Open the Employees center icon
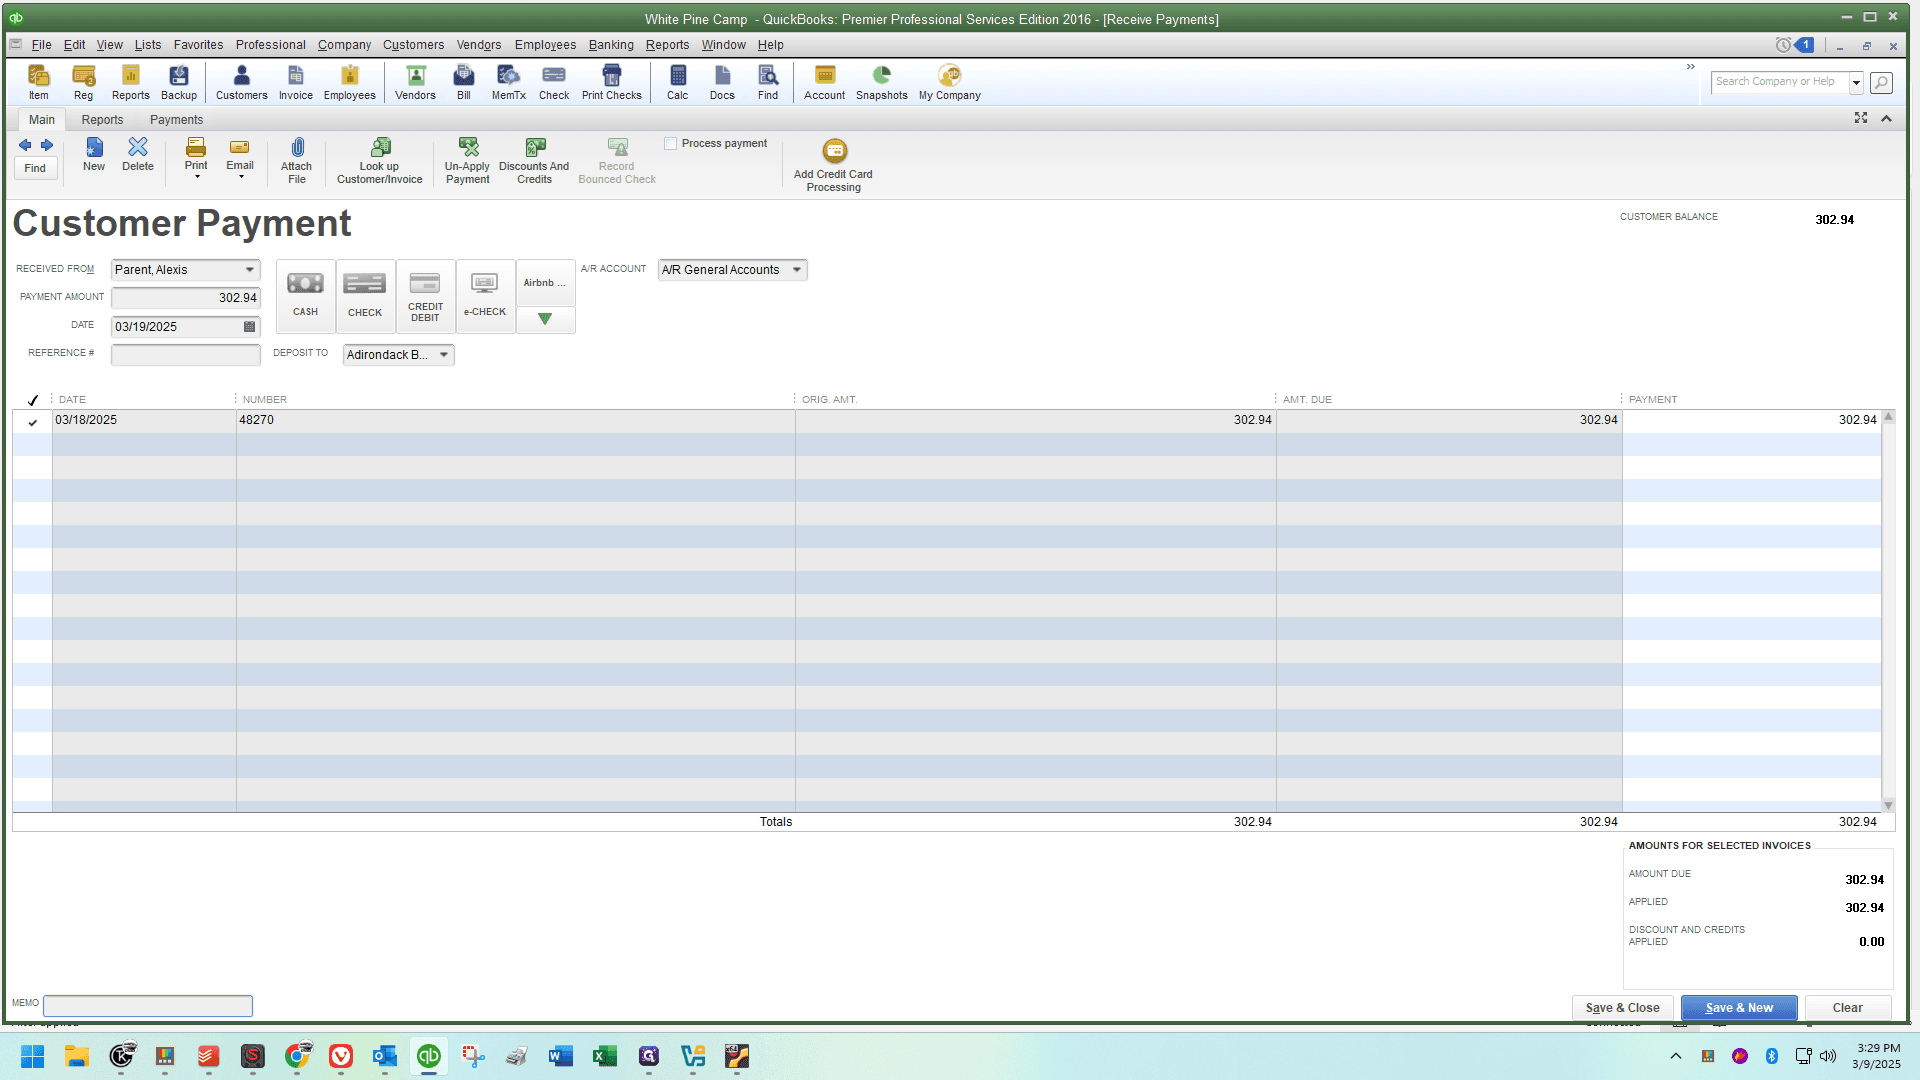Screen dimensions: 1920x1080 click(350, 82)
